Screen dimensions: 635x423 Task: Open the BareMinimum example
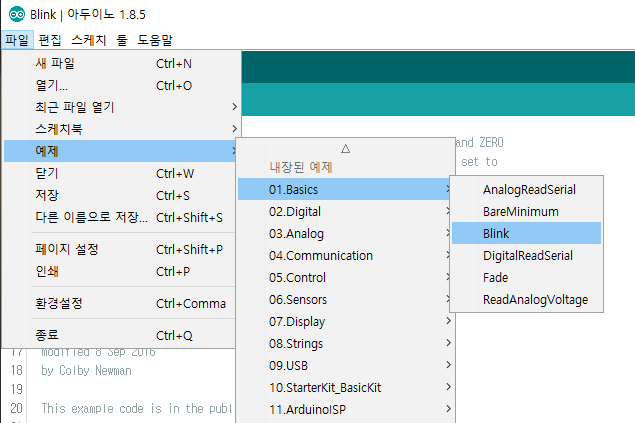(526, 211)
